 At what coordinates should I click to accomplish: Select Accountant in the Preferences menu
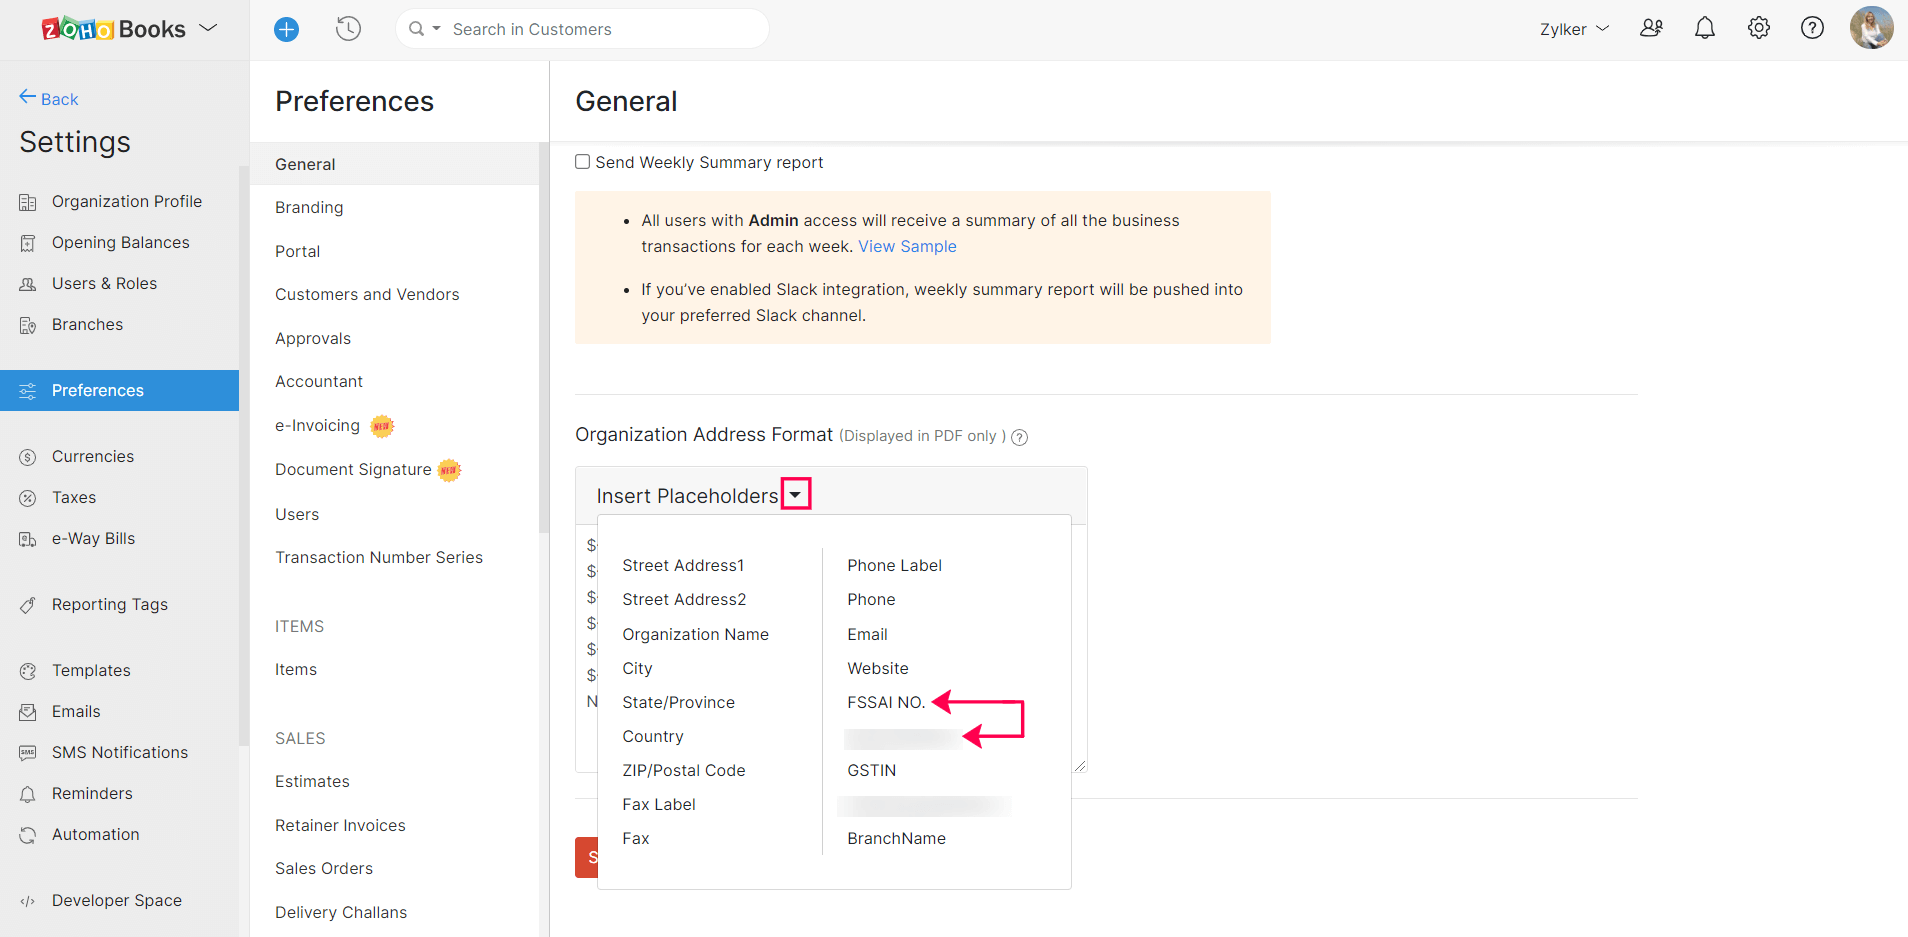[318, 381]
